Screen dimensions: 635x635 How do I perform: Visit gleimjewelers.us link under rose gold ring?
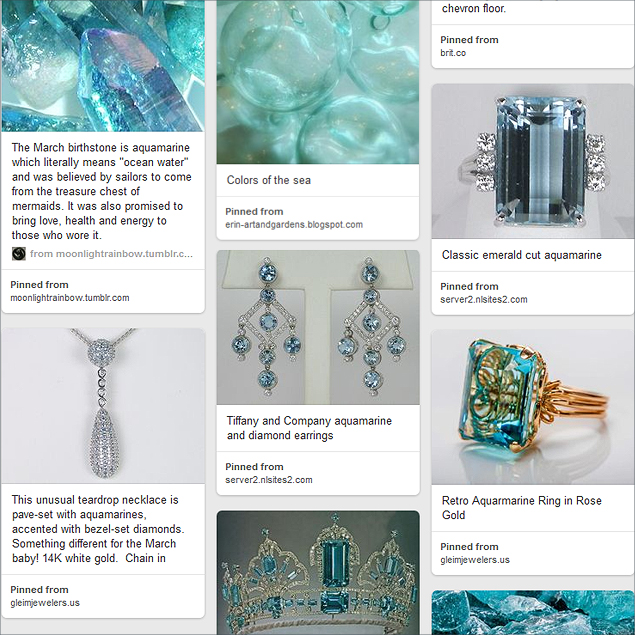pyautogui.click(x=475, y=560)
